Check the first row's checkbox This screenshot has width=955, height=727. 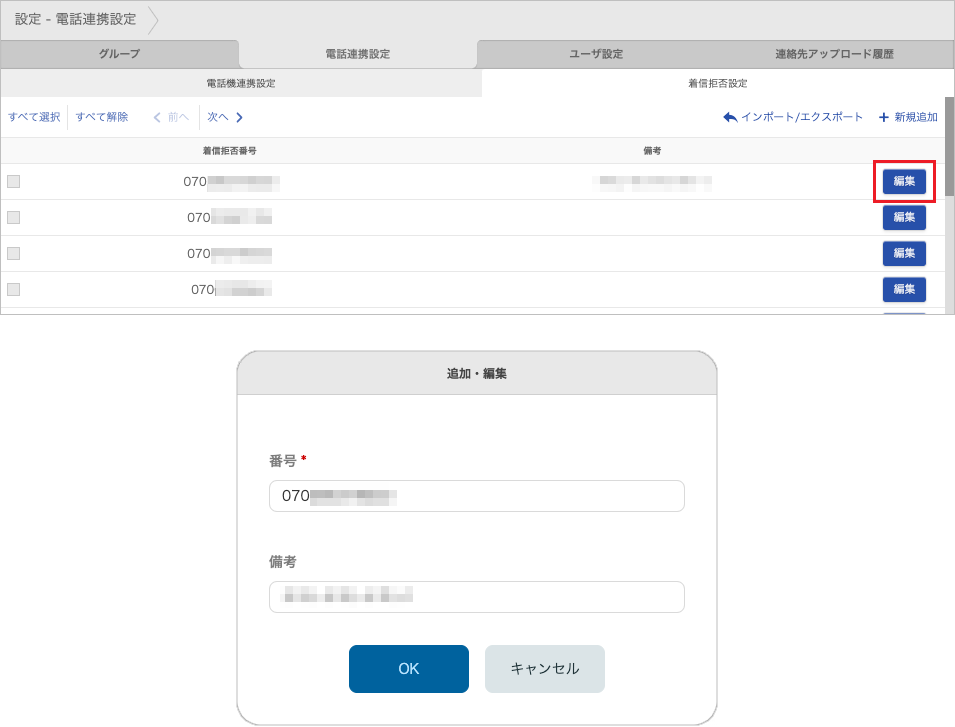(13, 181)
